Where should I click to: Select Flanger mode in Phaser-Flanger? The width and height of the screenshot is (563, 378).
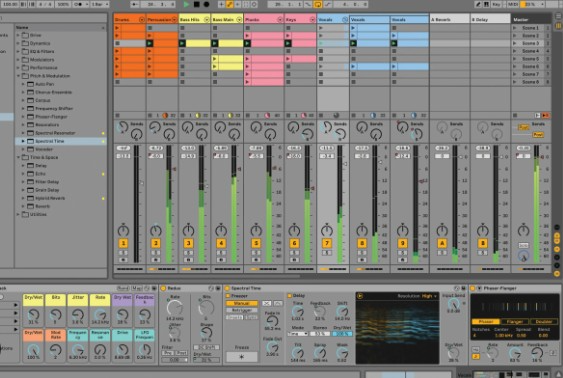pos(514,322)
